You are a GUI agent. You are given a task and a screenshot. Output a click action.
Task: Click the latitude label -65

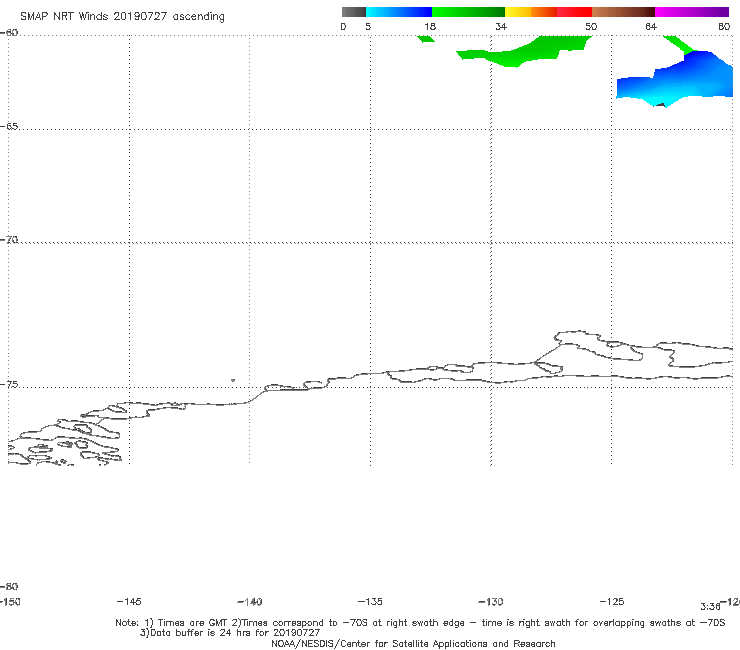pos(9,127)
